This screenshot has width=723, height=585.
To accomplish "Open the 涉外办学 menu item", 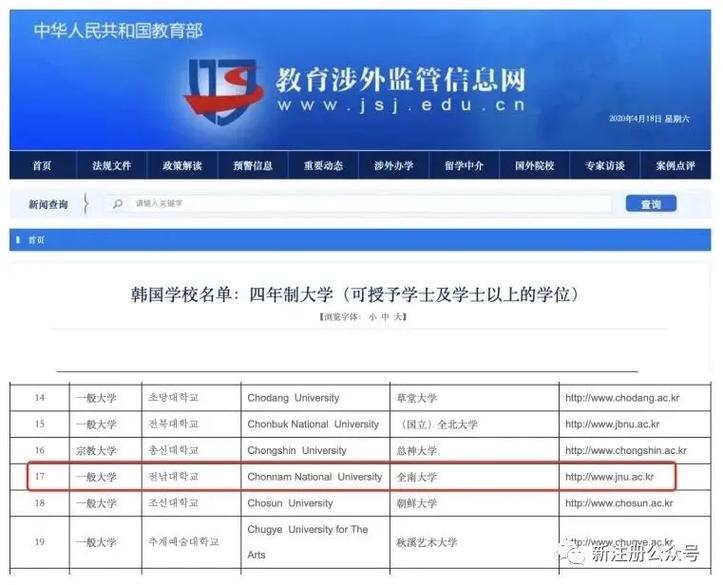I will pos(394,165).
